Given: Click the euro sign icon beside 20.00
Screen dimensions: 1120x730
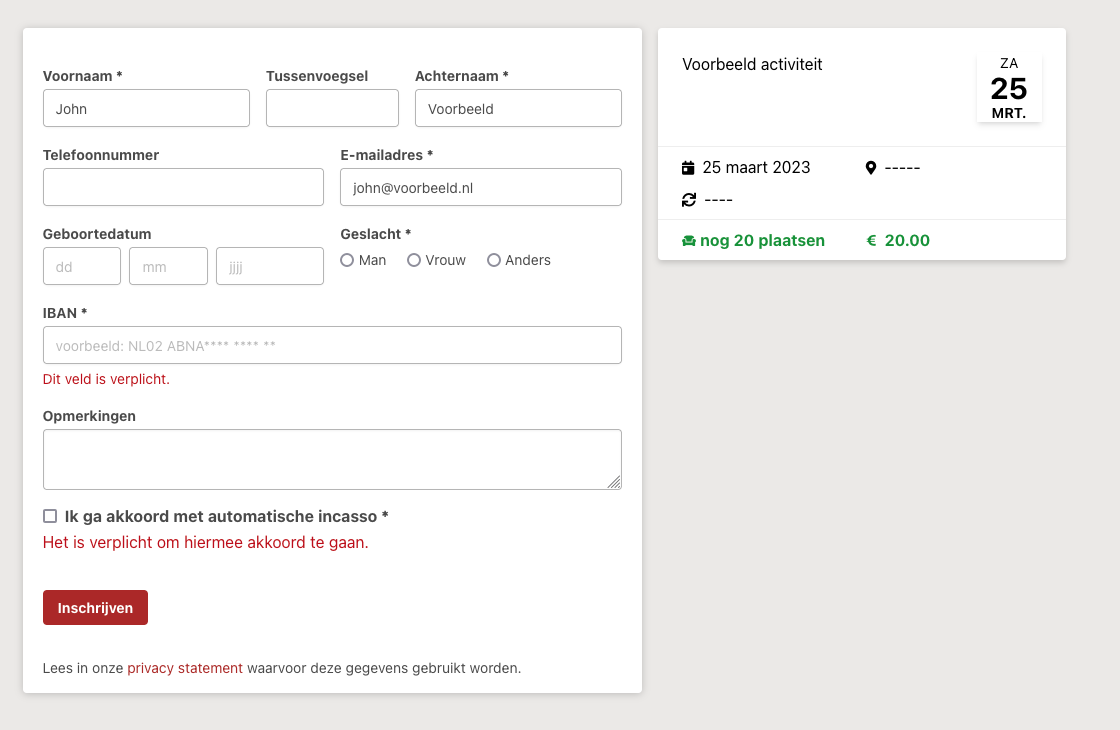Looking at the screenshot, I should point(871,241).
